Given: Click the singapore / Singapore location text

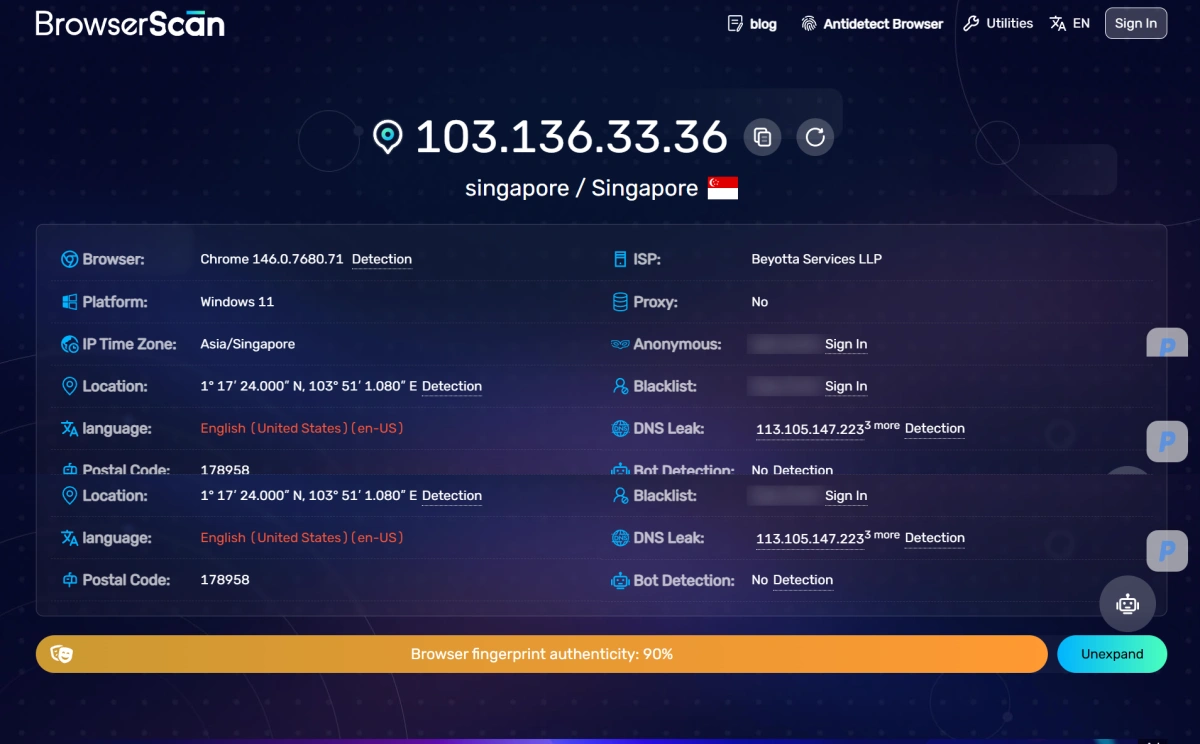Looking at the screenshot, I should point(581,188).
